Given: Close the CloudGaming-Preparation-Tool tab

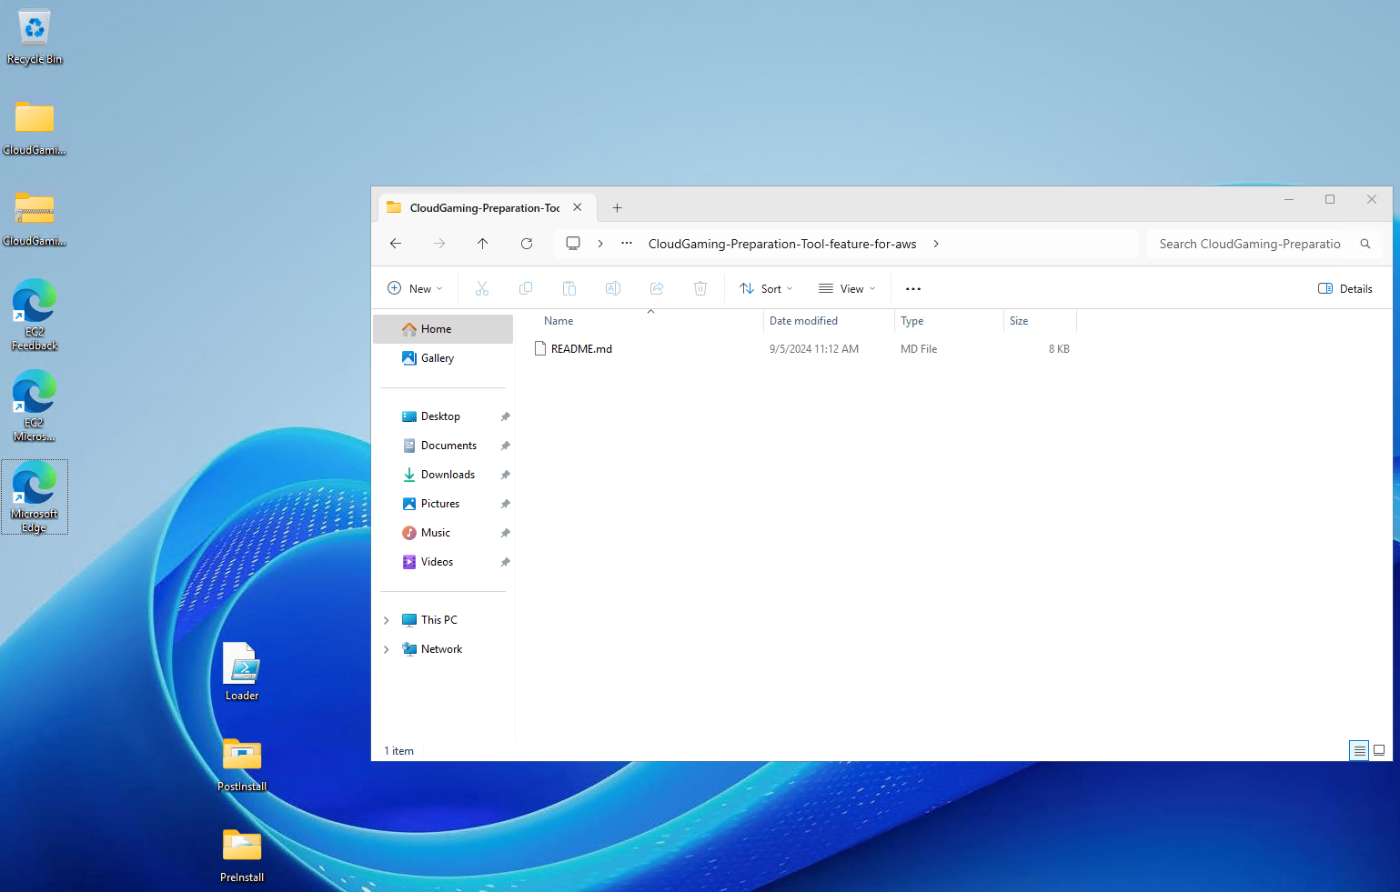Looking at the screenshot, I should [x=577, y=208].
